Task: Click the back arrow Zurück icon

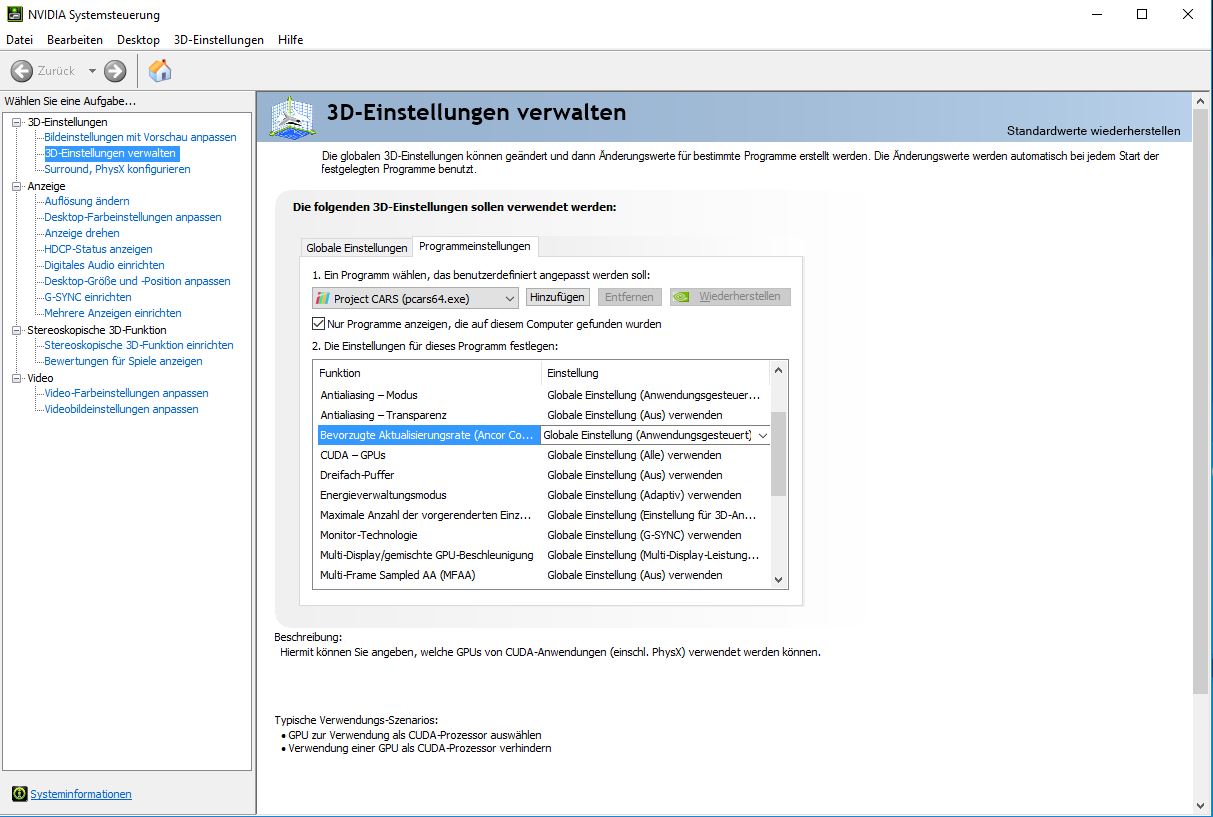Action: (x=22, y=71)
